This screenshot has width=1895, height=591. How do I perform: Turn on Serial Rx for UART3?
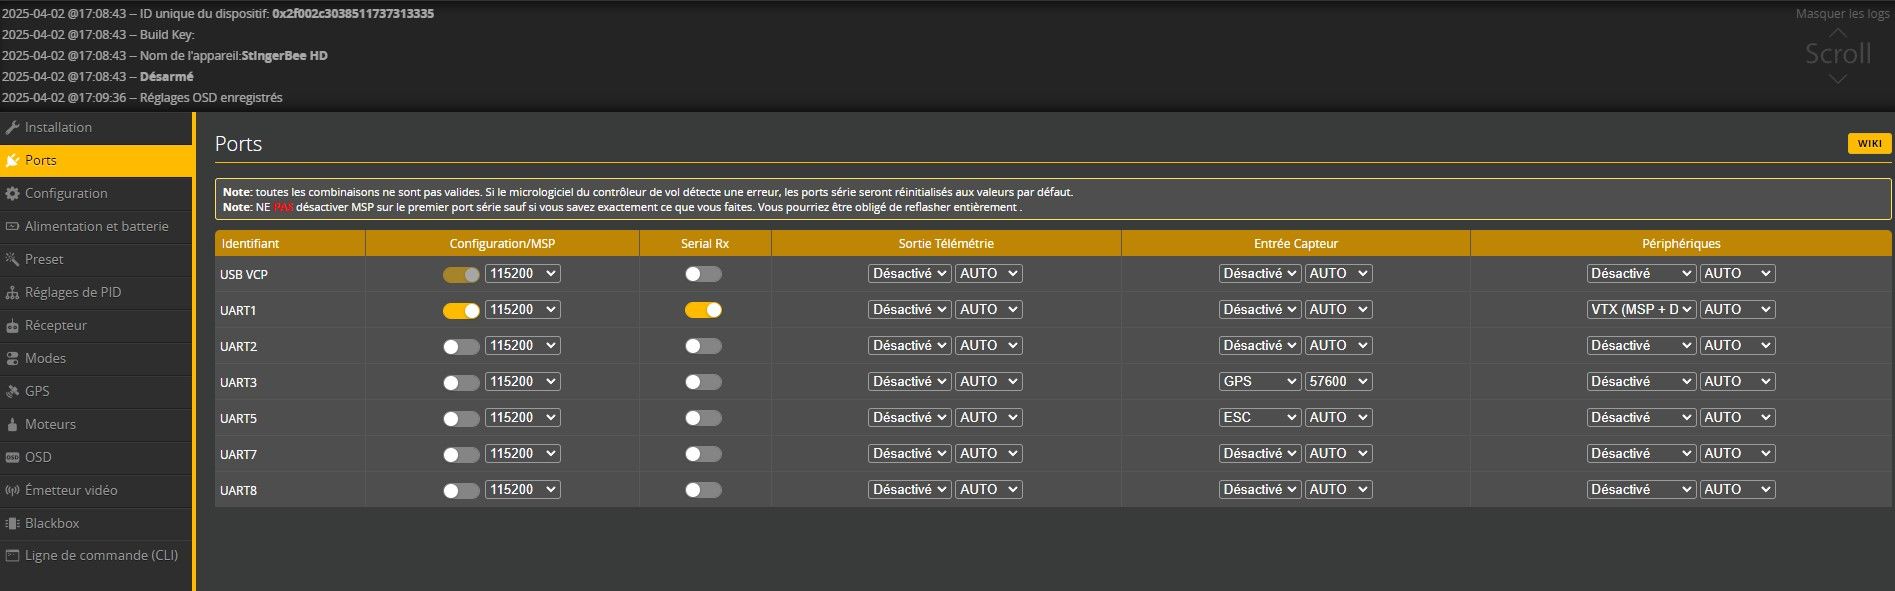703,382
